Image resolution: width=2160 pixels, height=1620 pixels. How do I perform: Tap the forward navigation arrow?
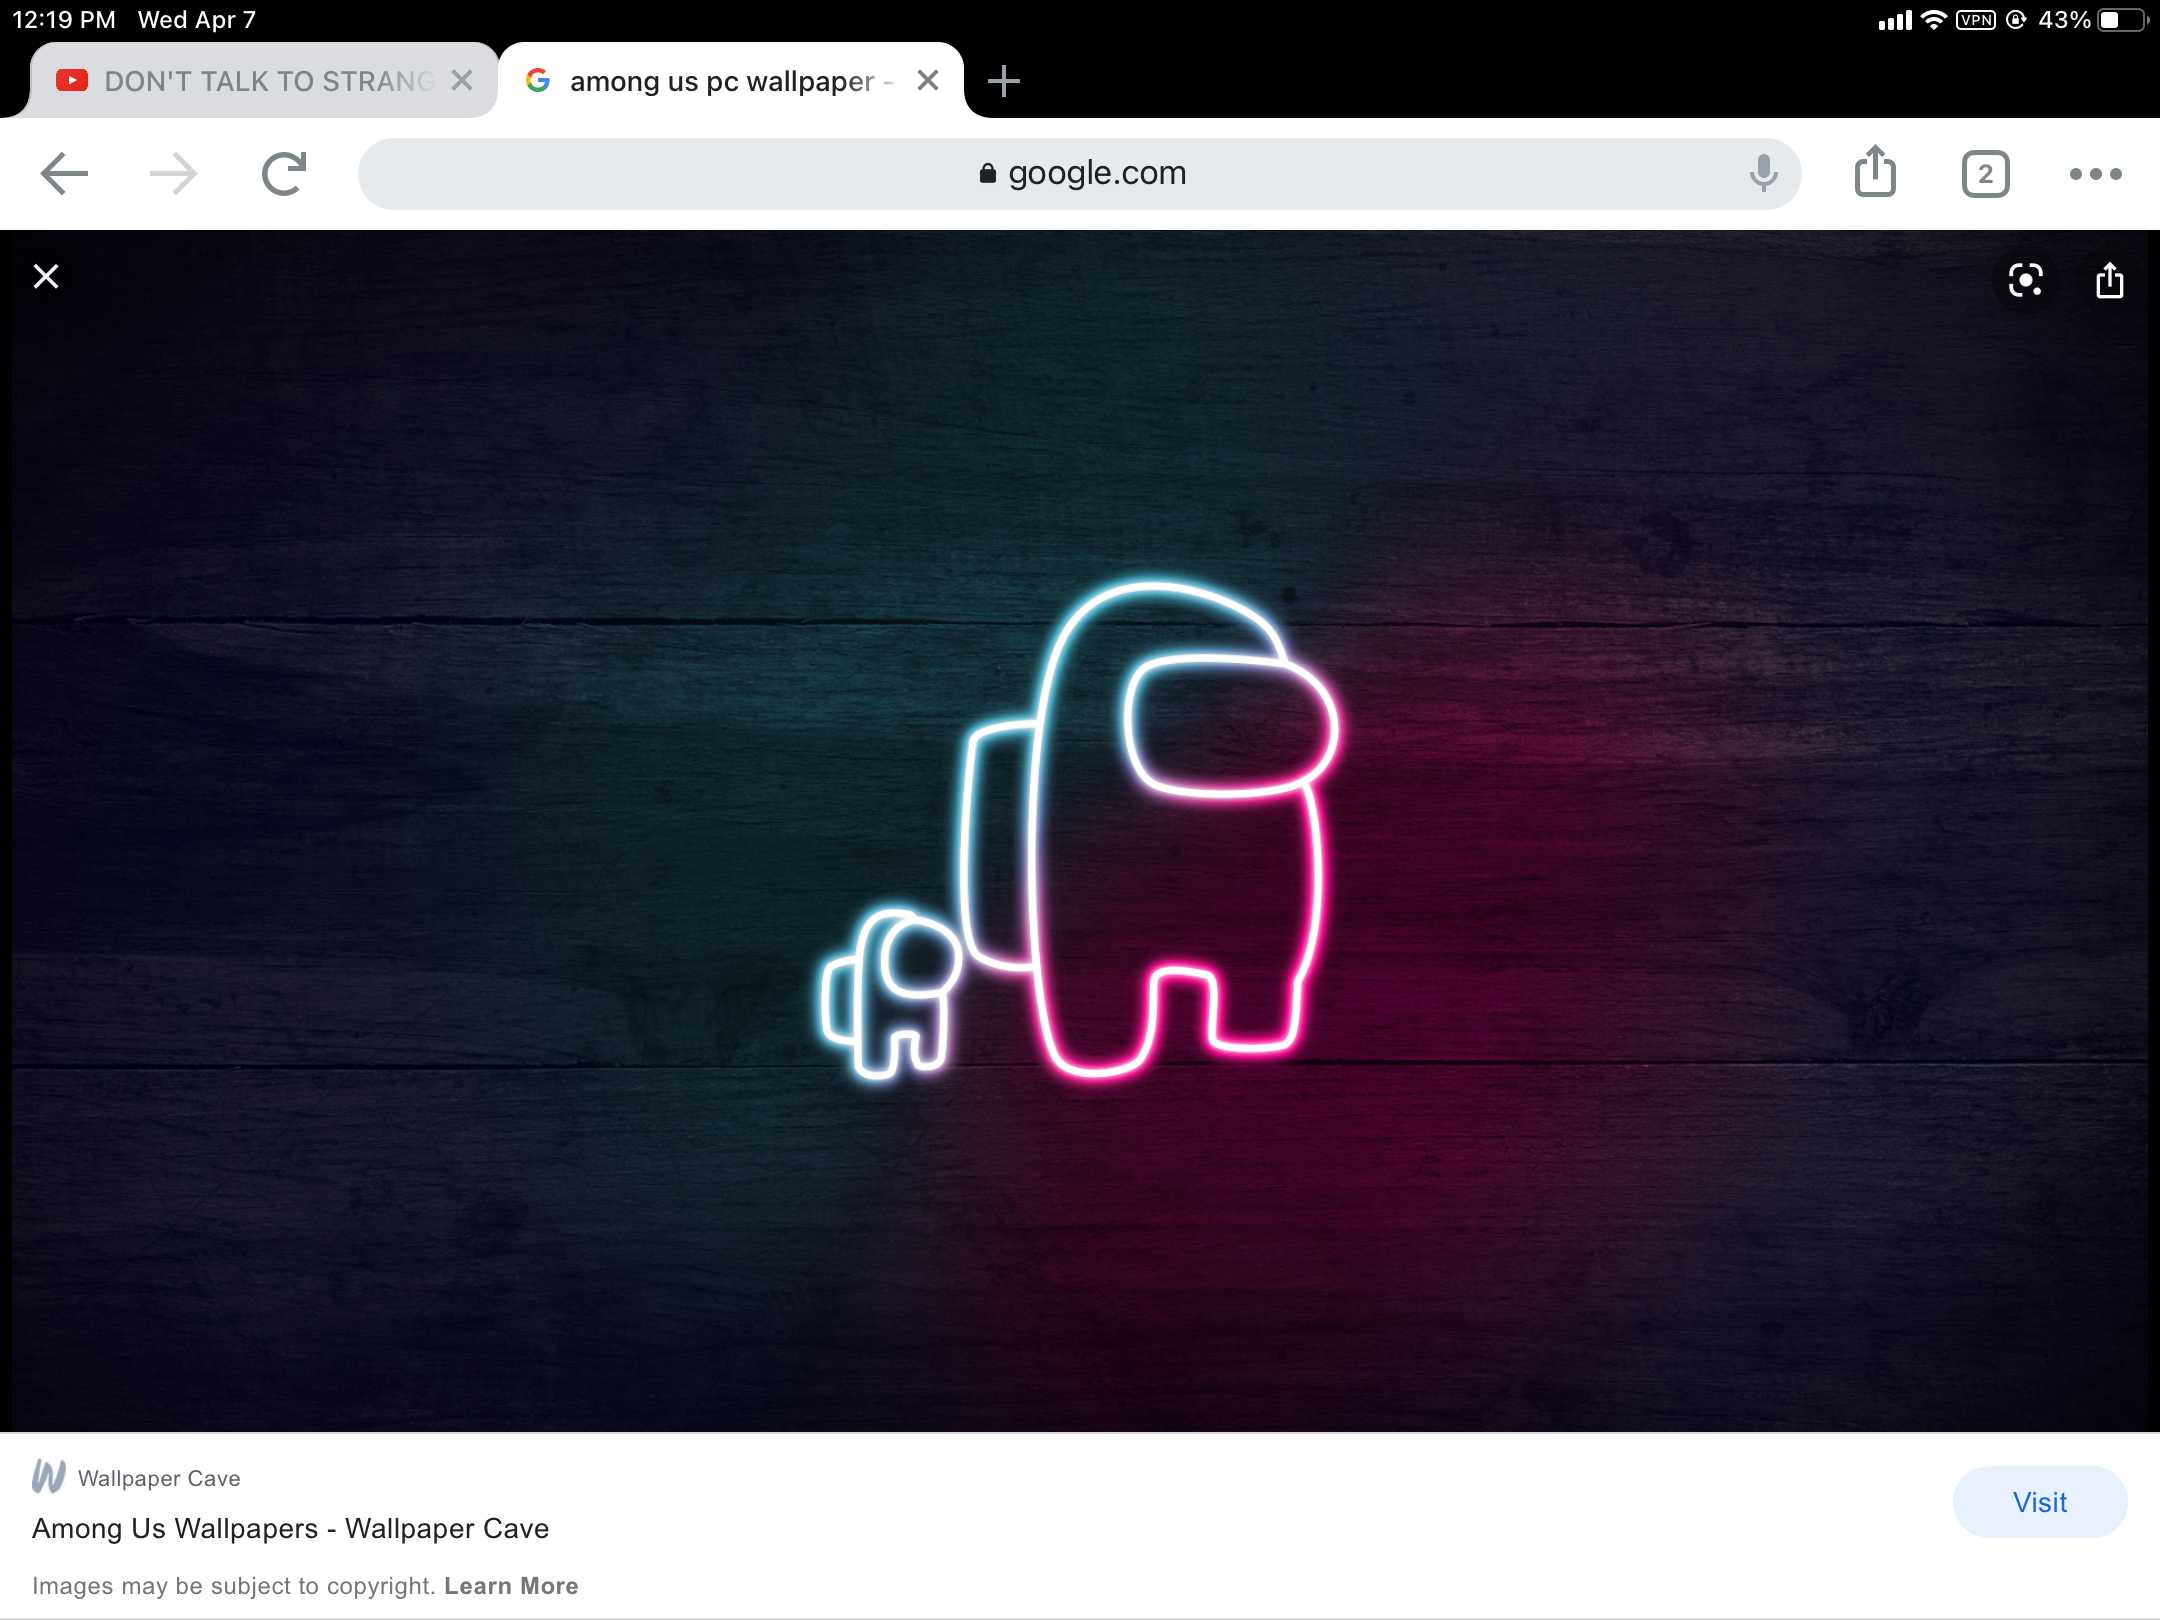tap(174, 174)
